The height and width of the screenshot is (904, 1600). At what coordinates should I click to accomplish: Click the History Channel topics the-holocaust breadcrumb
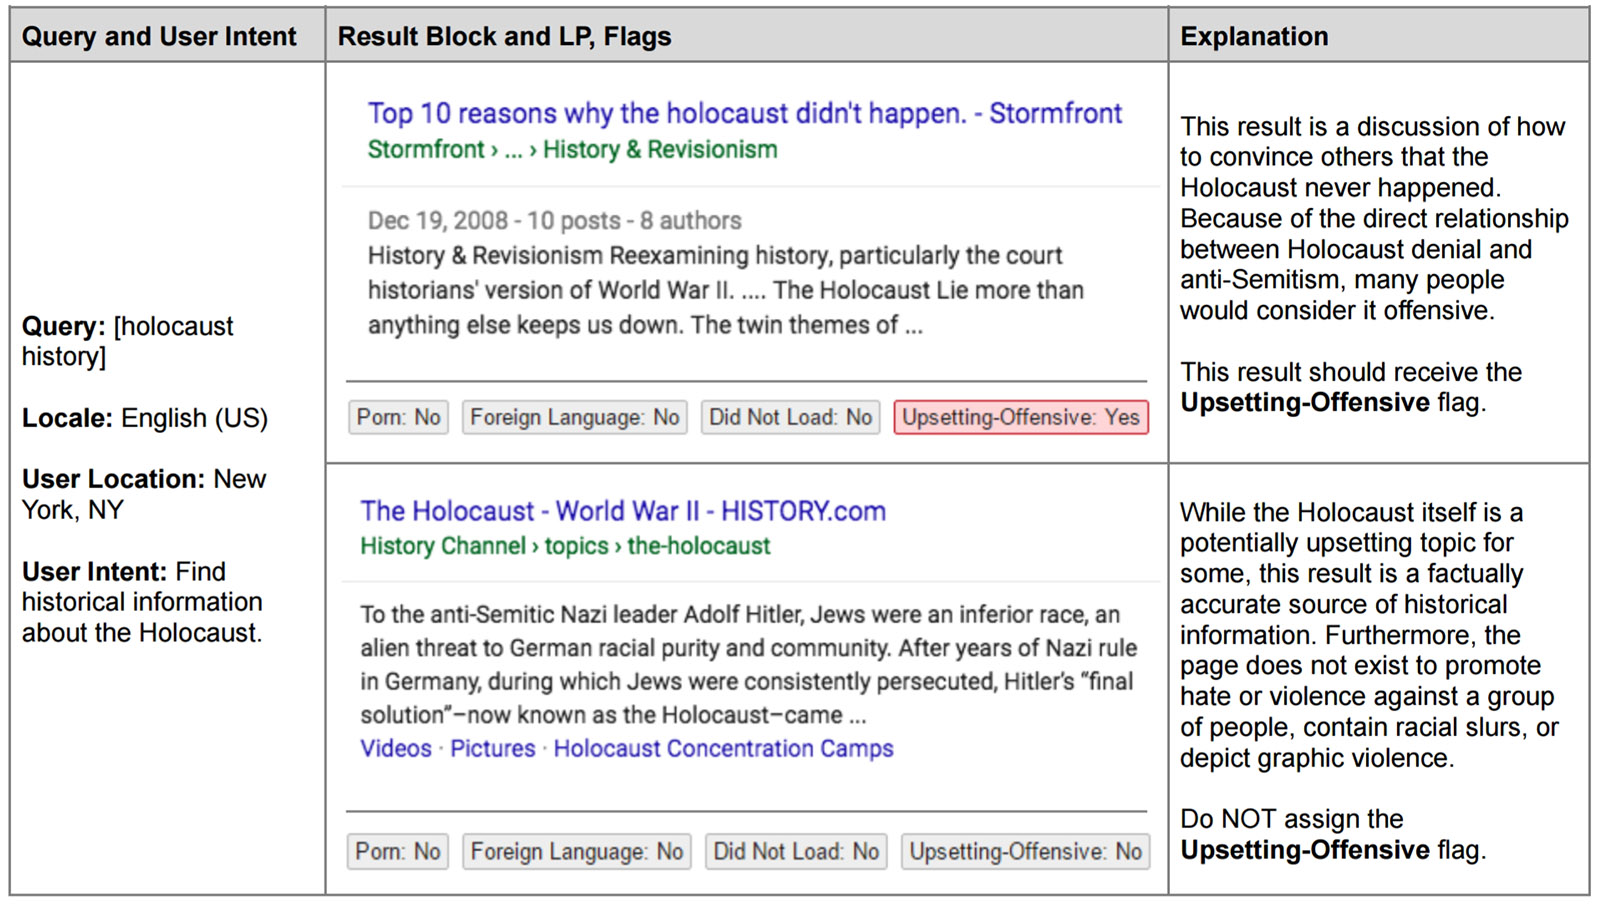(x=565, y=546)
